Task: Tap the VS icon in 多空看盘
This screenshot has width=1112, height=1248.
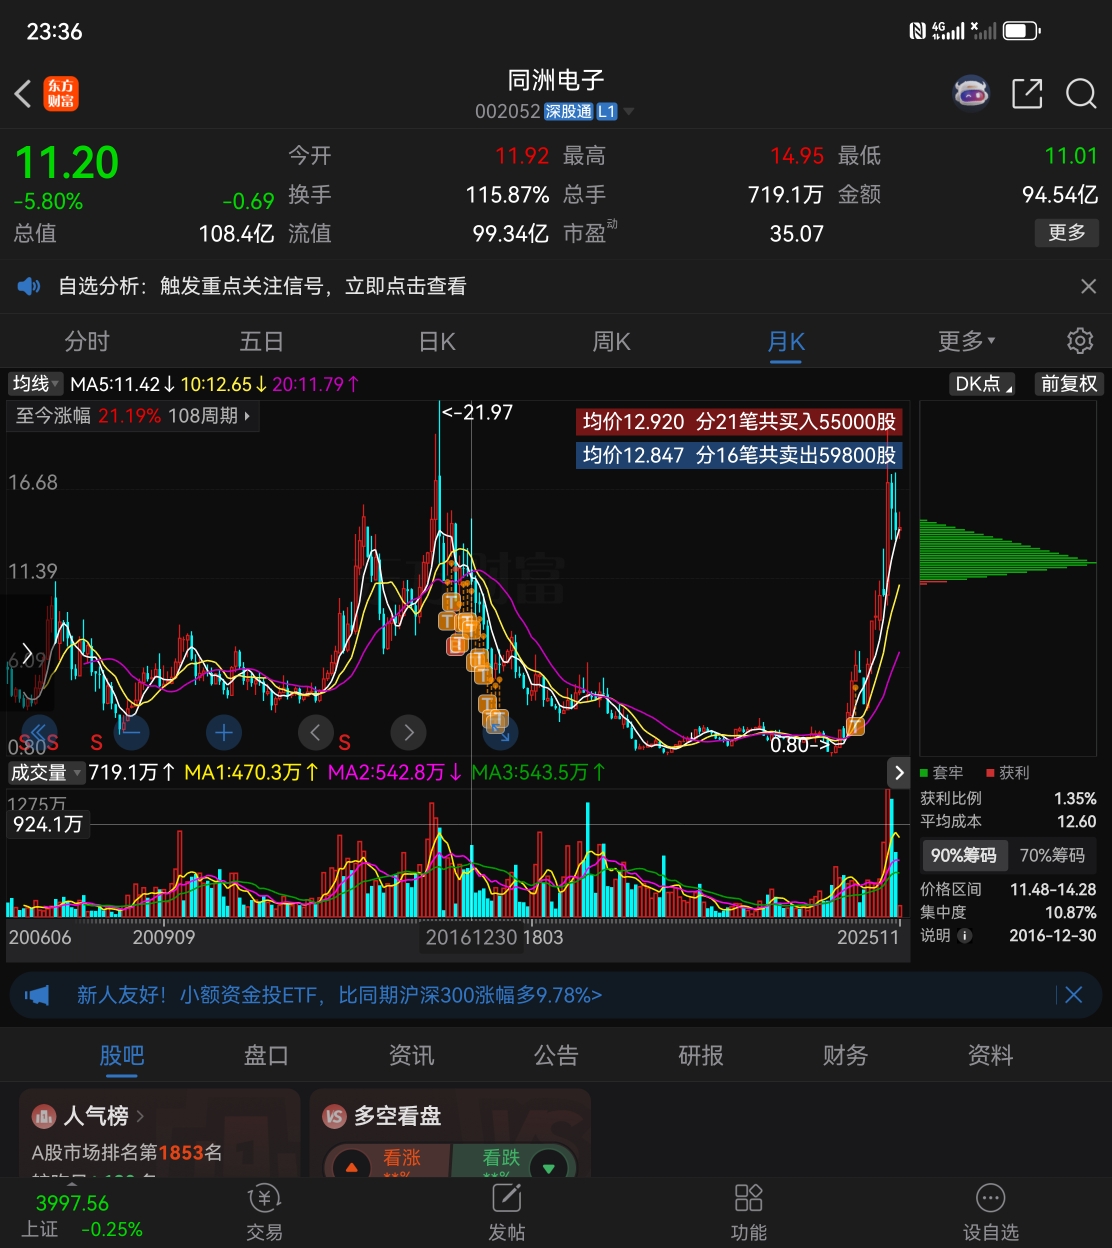Action: (334, 1116)
